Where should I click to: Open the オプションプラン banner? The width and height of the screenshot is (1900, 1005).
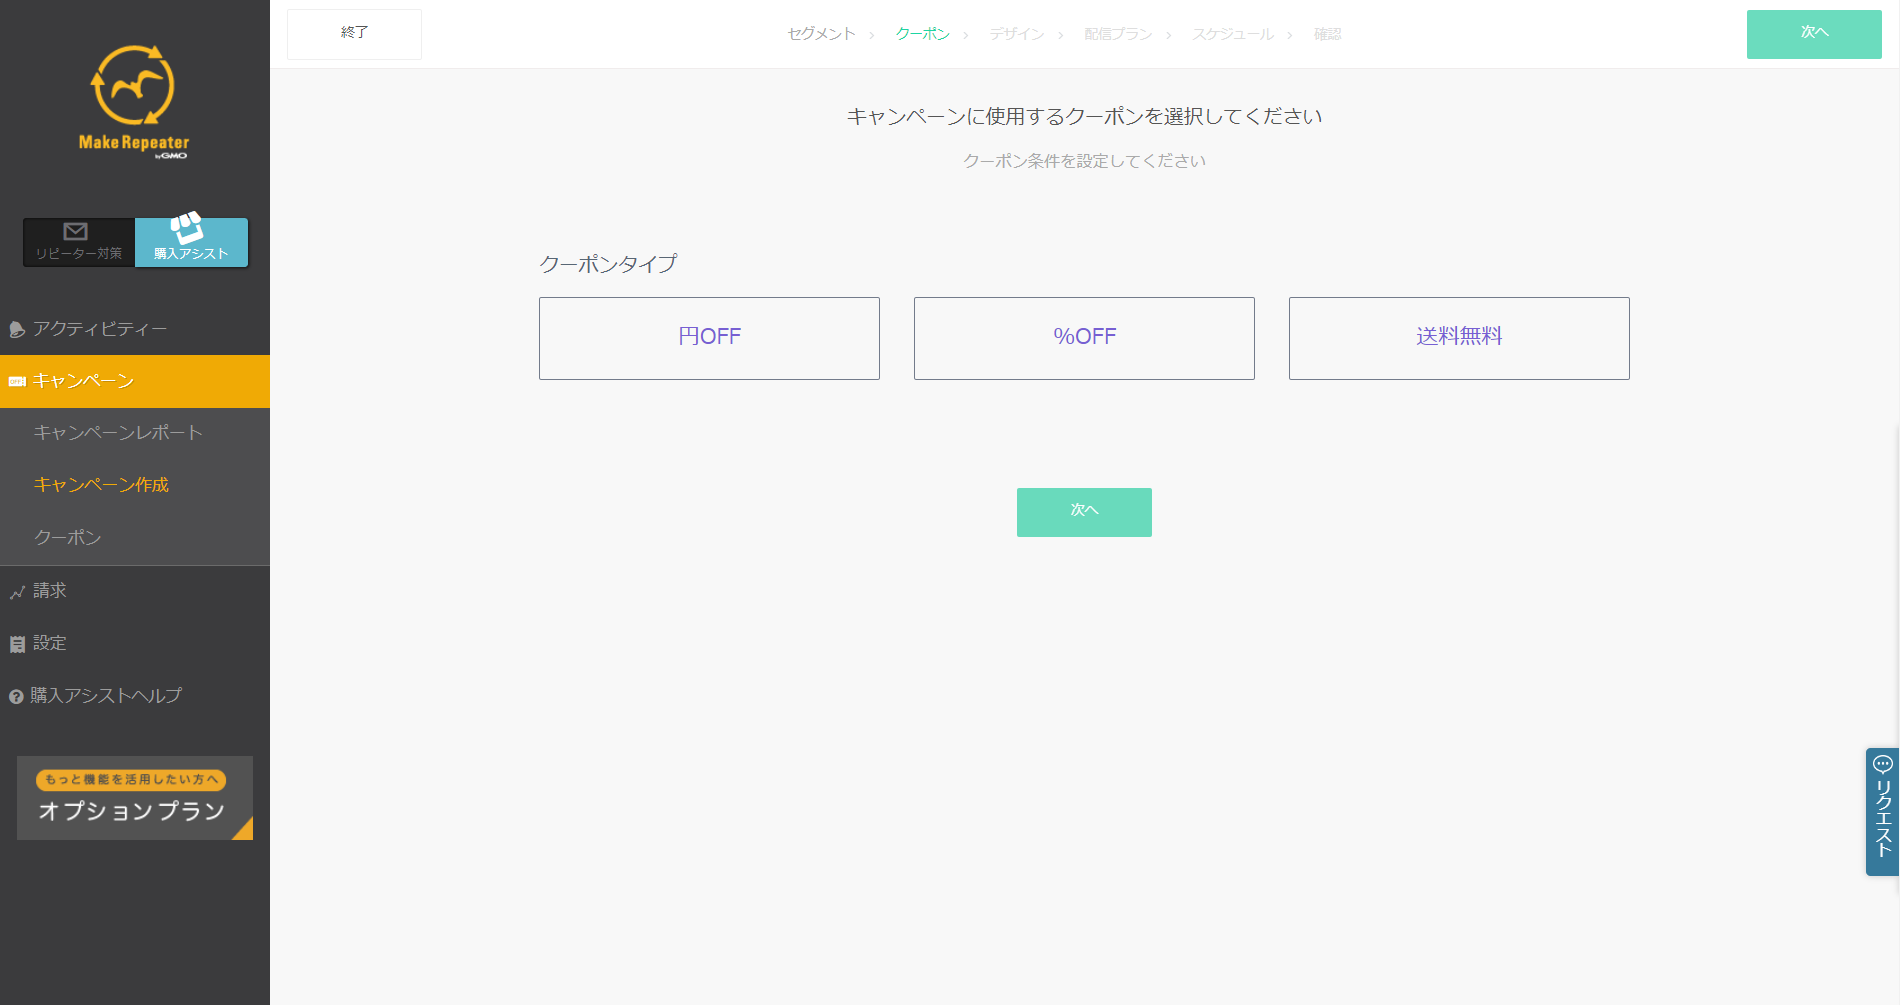pyautogui.click(x=135, y=798)
